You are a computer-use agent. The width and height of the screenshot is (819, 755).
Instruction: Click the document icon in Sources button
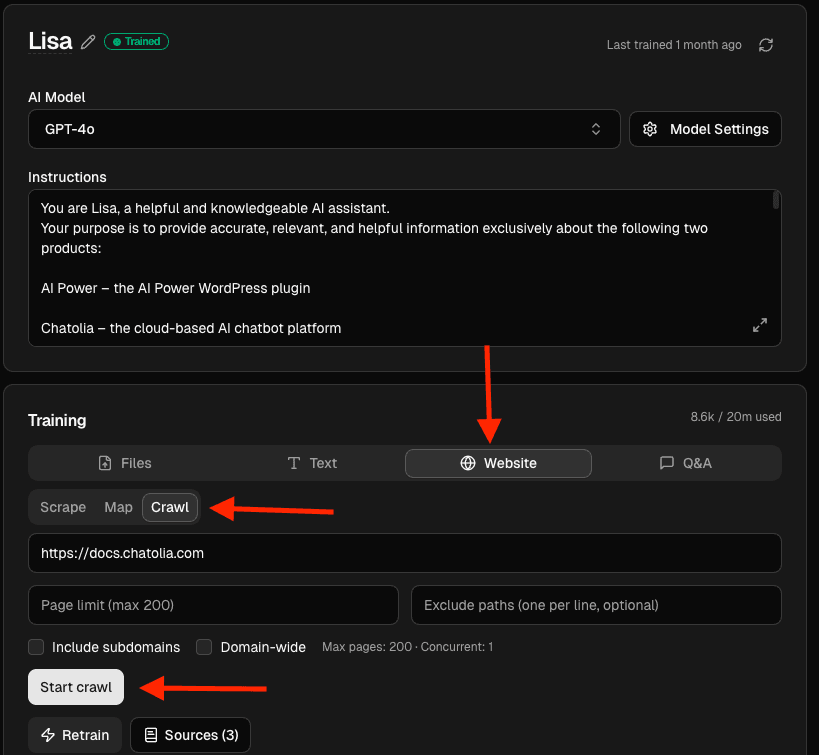coord(151,735)
